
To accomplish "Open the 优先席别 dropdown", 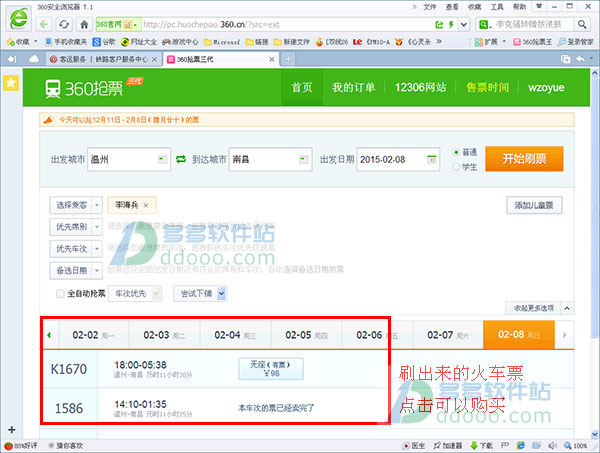I will tap(76, 227).
